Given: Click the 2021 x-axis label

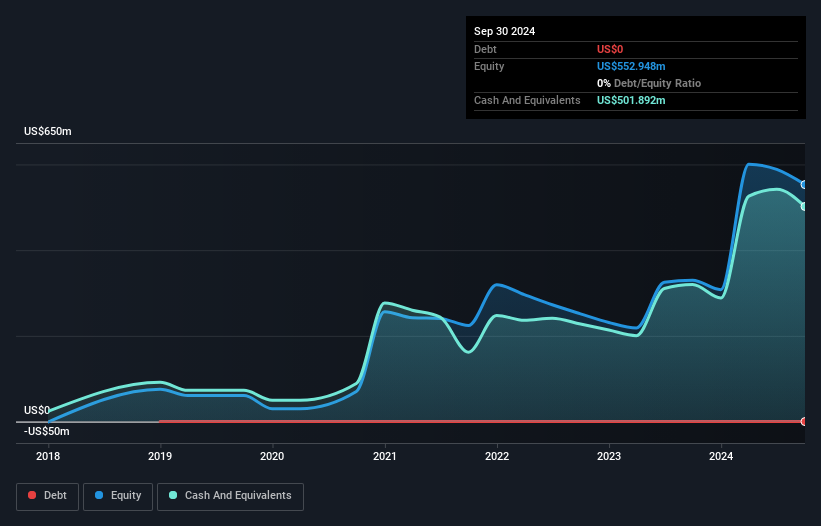Looking at the screenshot, I should (x=384, y=456).
